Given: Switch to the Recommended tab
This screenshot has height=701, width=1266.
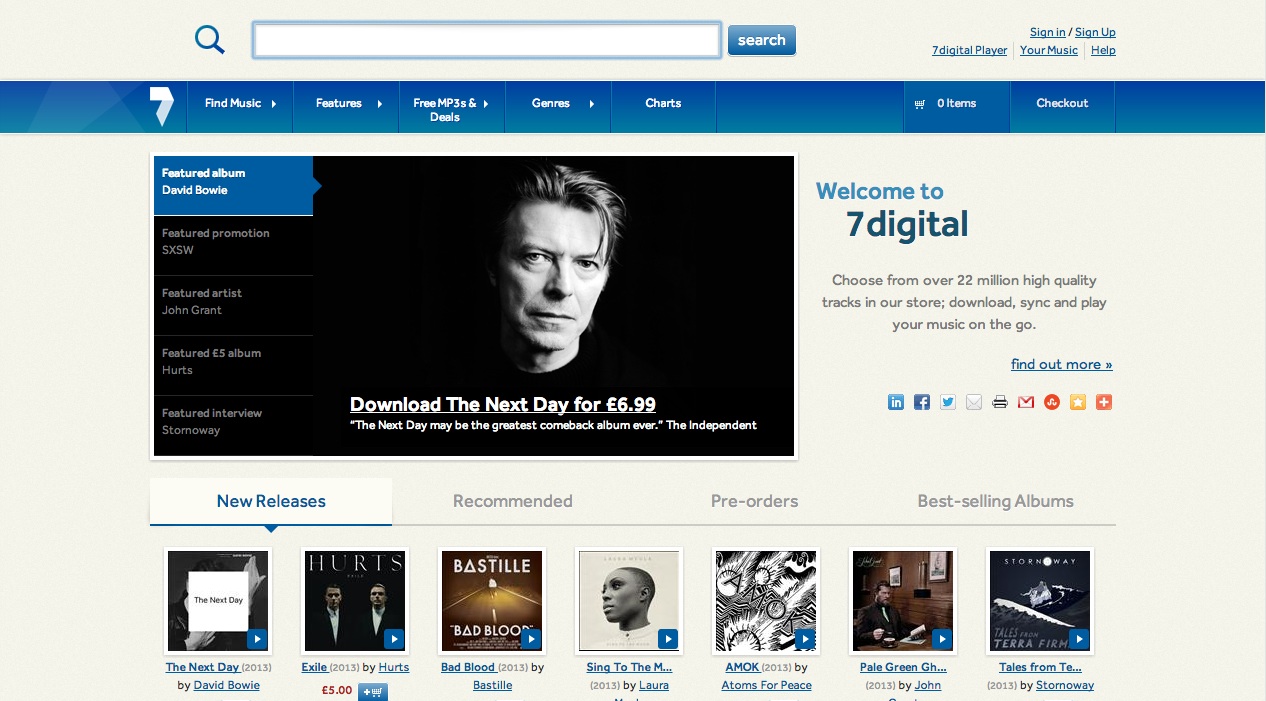Looking at the screenshot, I should pyautogui.click(x=512, y=500).
